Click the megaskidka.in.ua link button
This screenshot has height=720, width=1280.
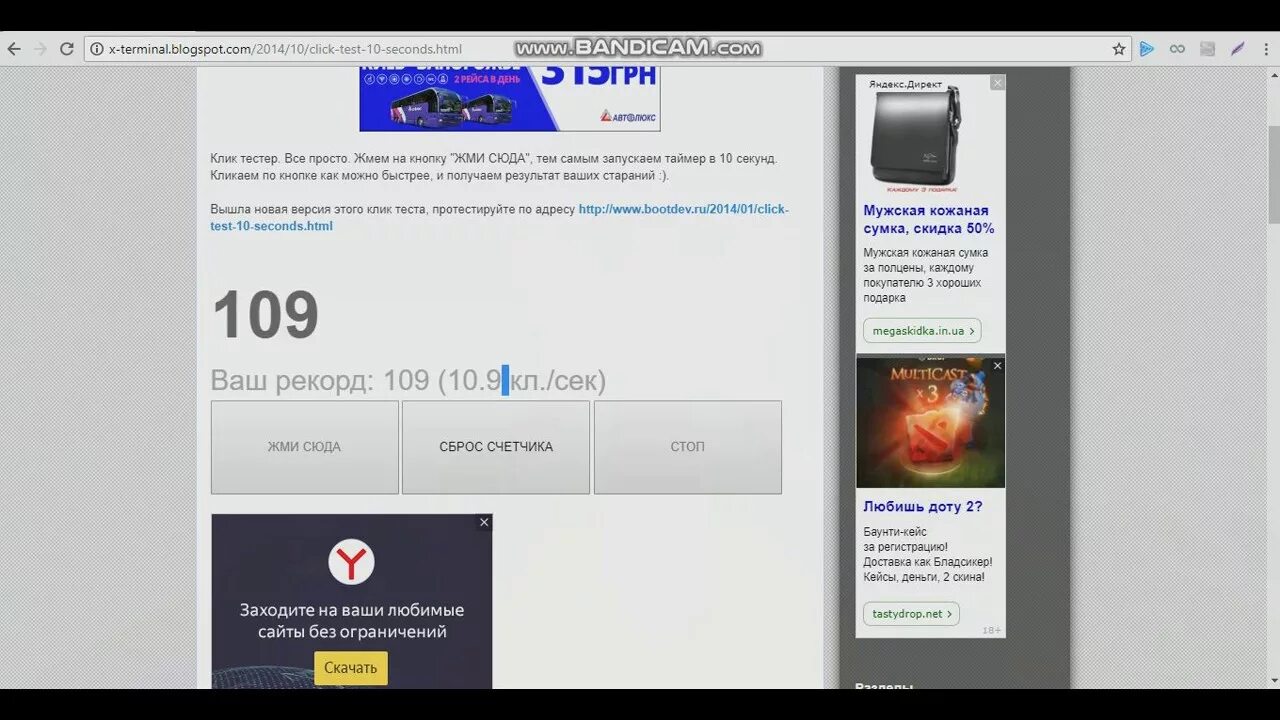pyautogui.click(x=922, y=331)
